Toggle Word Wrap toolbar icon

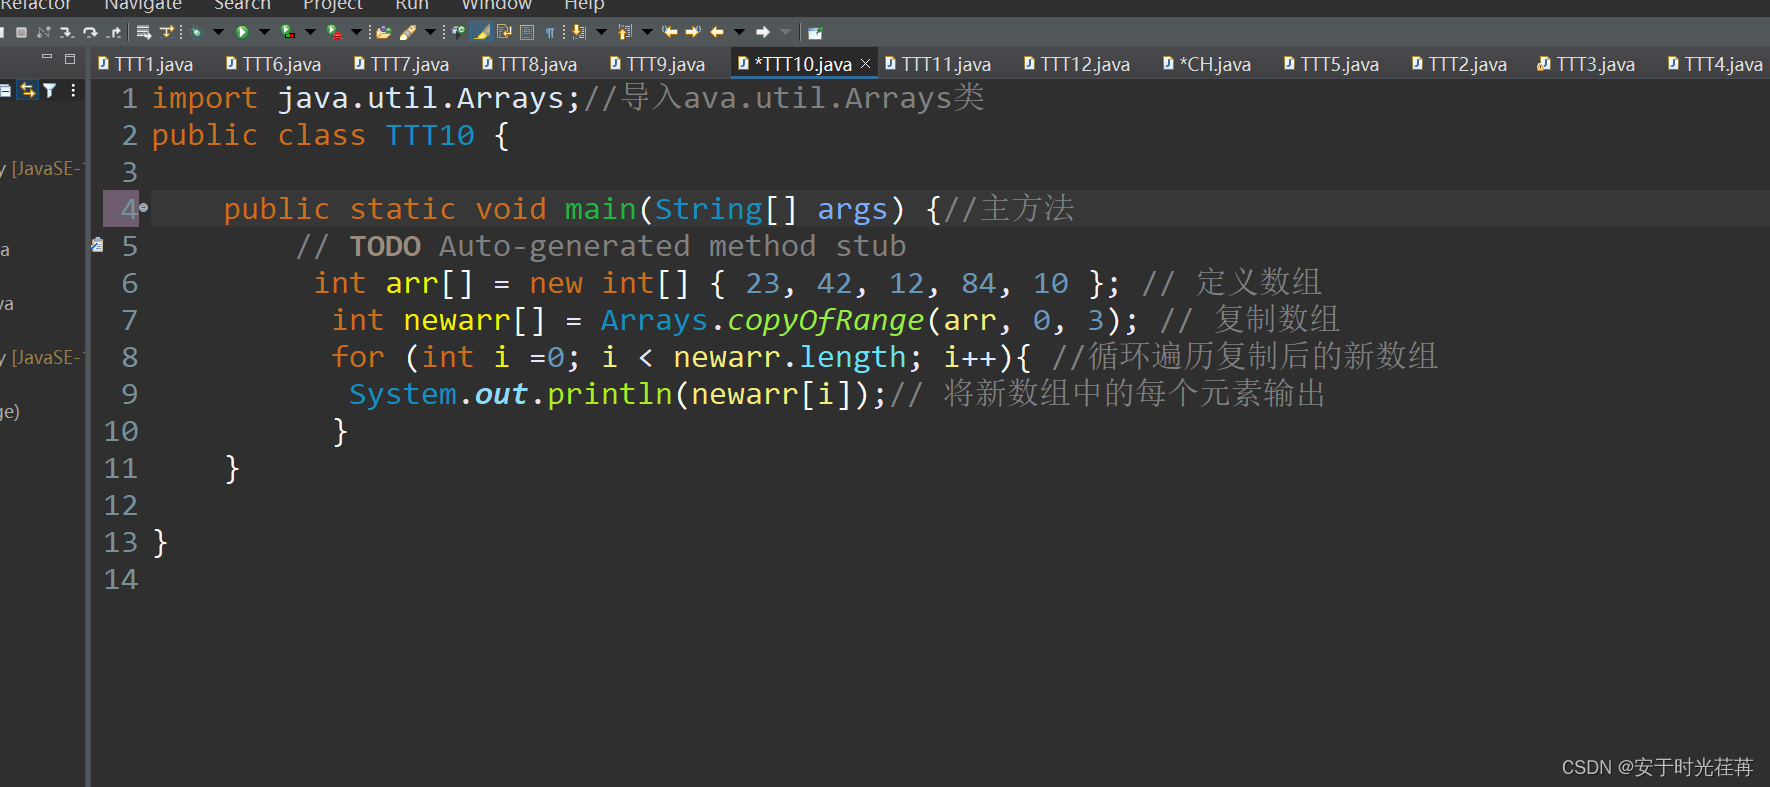click(504, 32)
